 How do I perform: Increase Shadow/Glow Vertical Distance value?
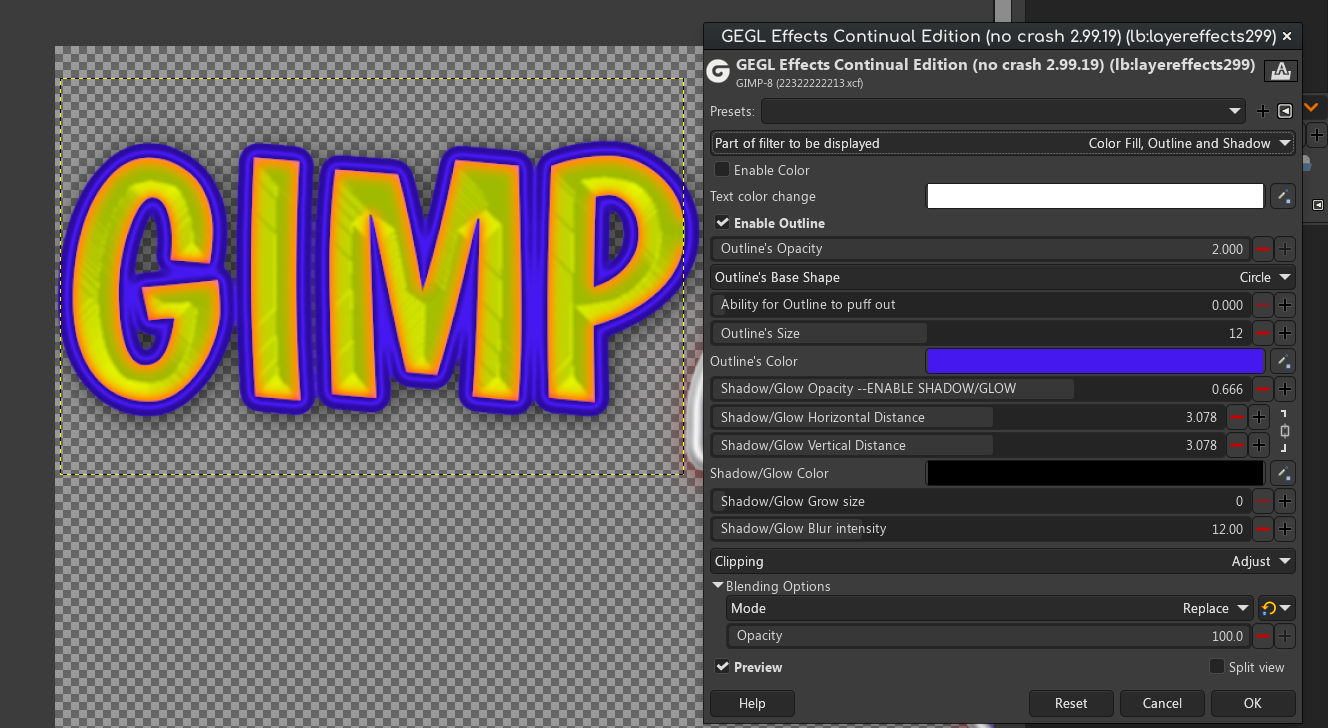[1259, 445]
